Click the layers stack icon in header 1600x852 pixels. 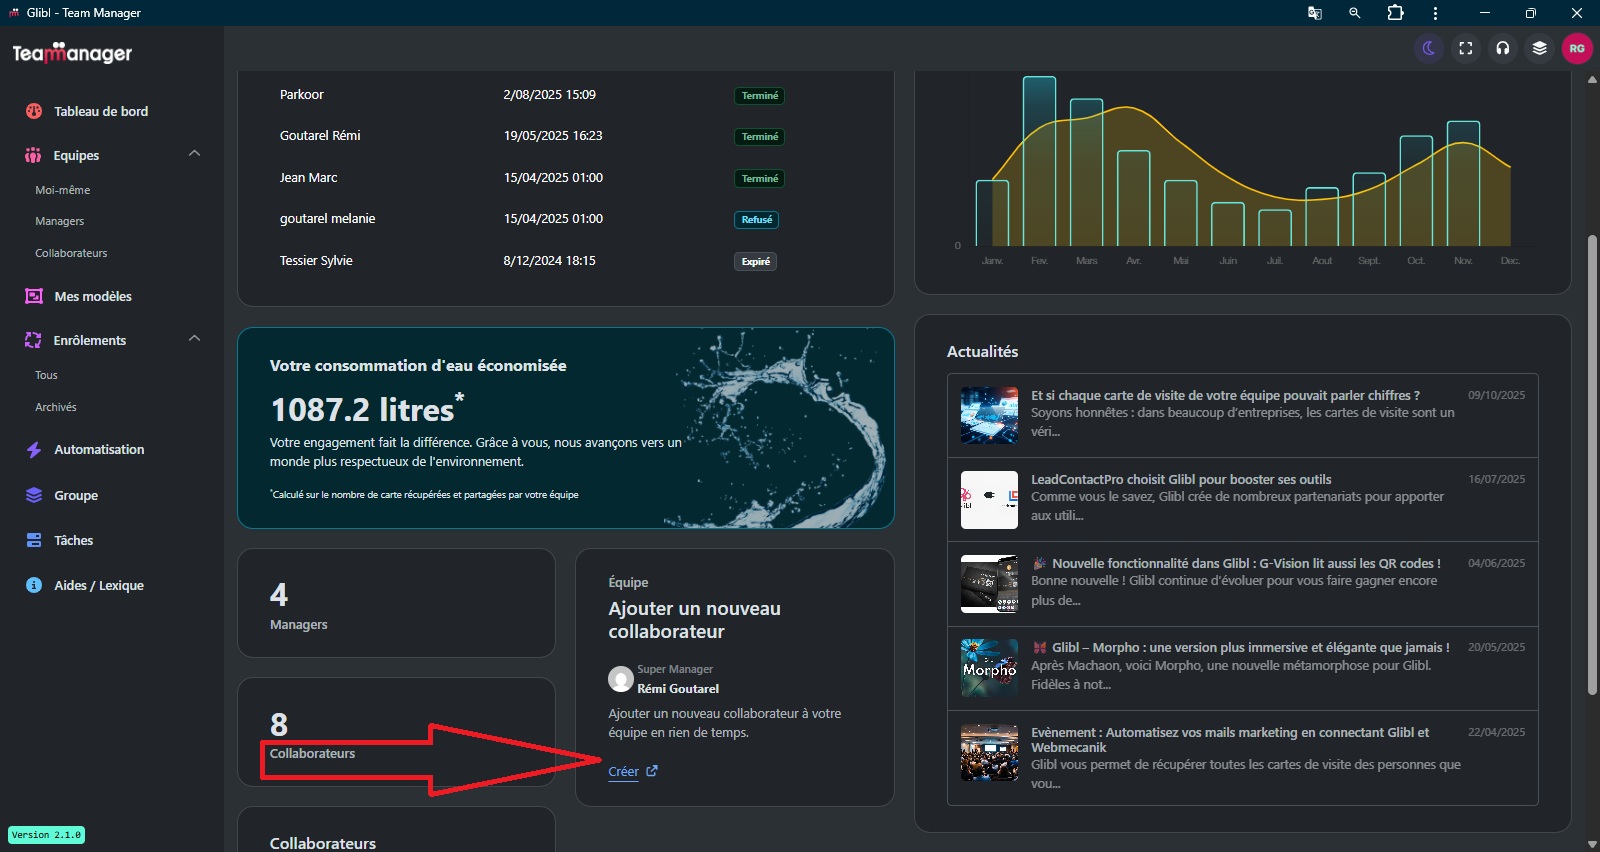[1540, 48]
